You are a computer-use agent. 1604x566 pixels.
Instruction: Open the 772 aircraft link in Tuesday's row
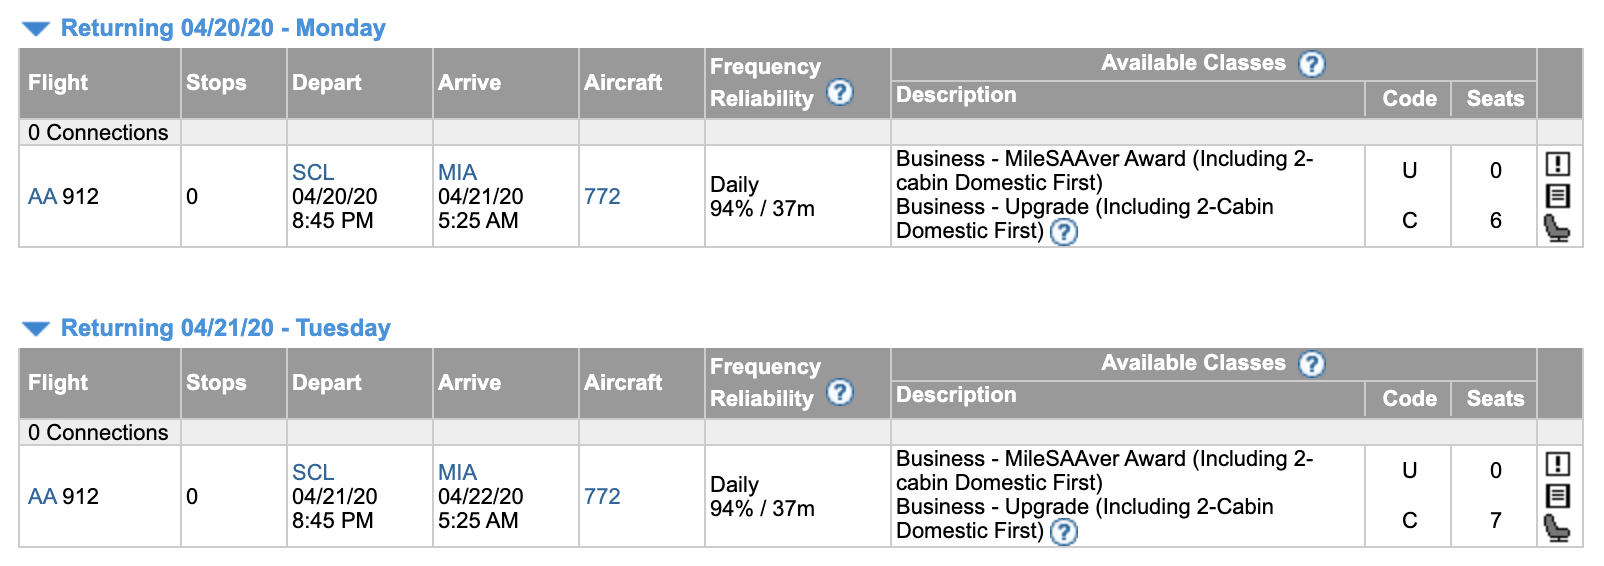(x=602, y=497)
